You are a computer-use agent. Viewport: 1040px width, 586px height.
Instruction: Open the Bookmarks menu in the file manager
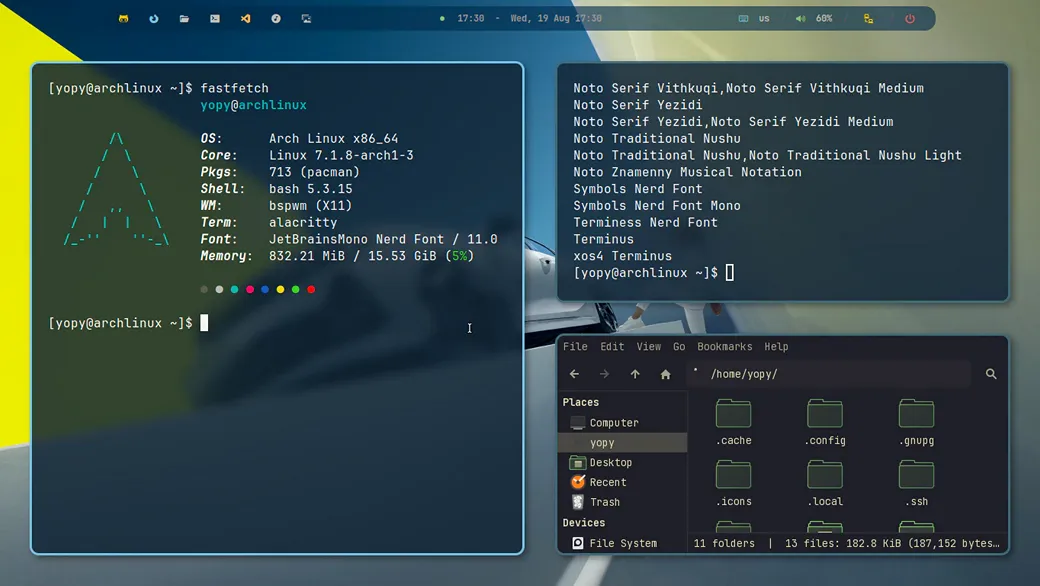pyautogui.click(x=725, y=347)
